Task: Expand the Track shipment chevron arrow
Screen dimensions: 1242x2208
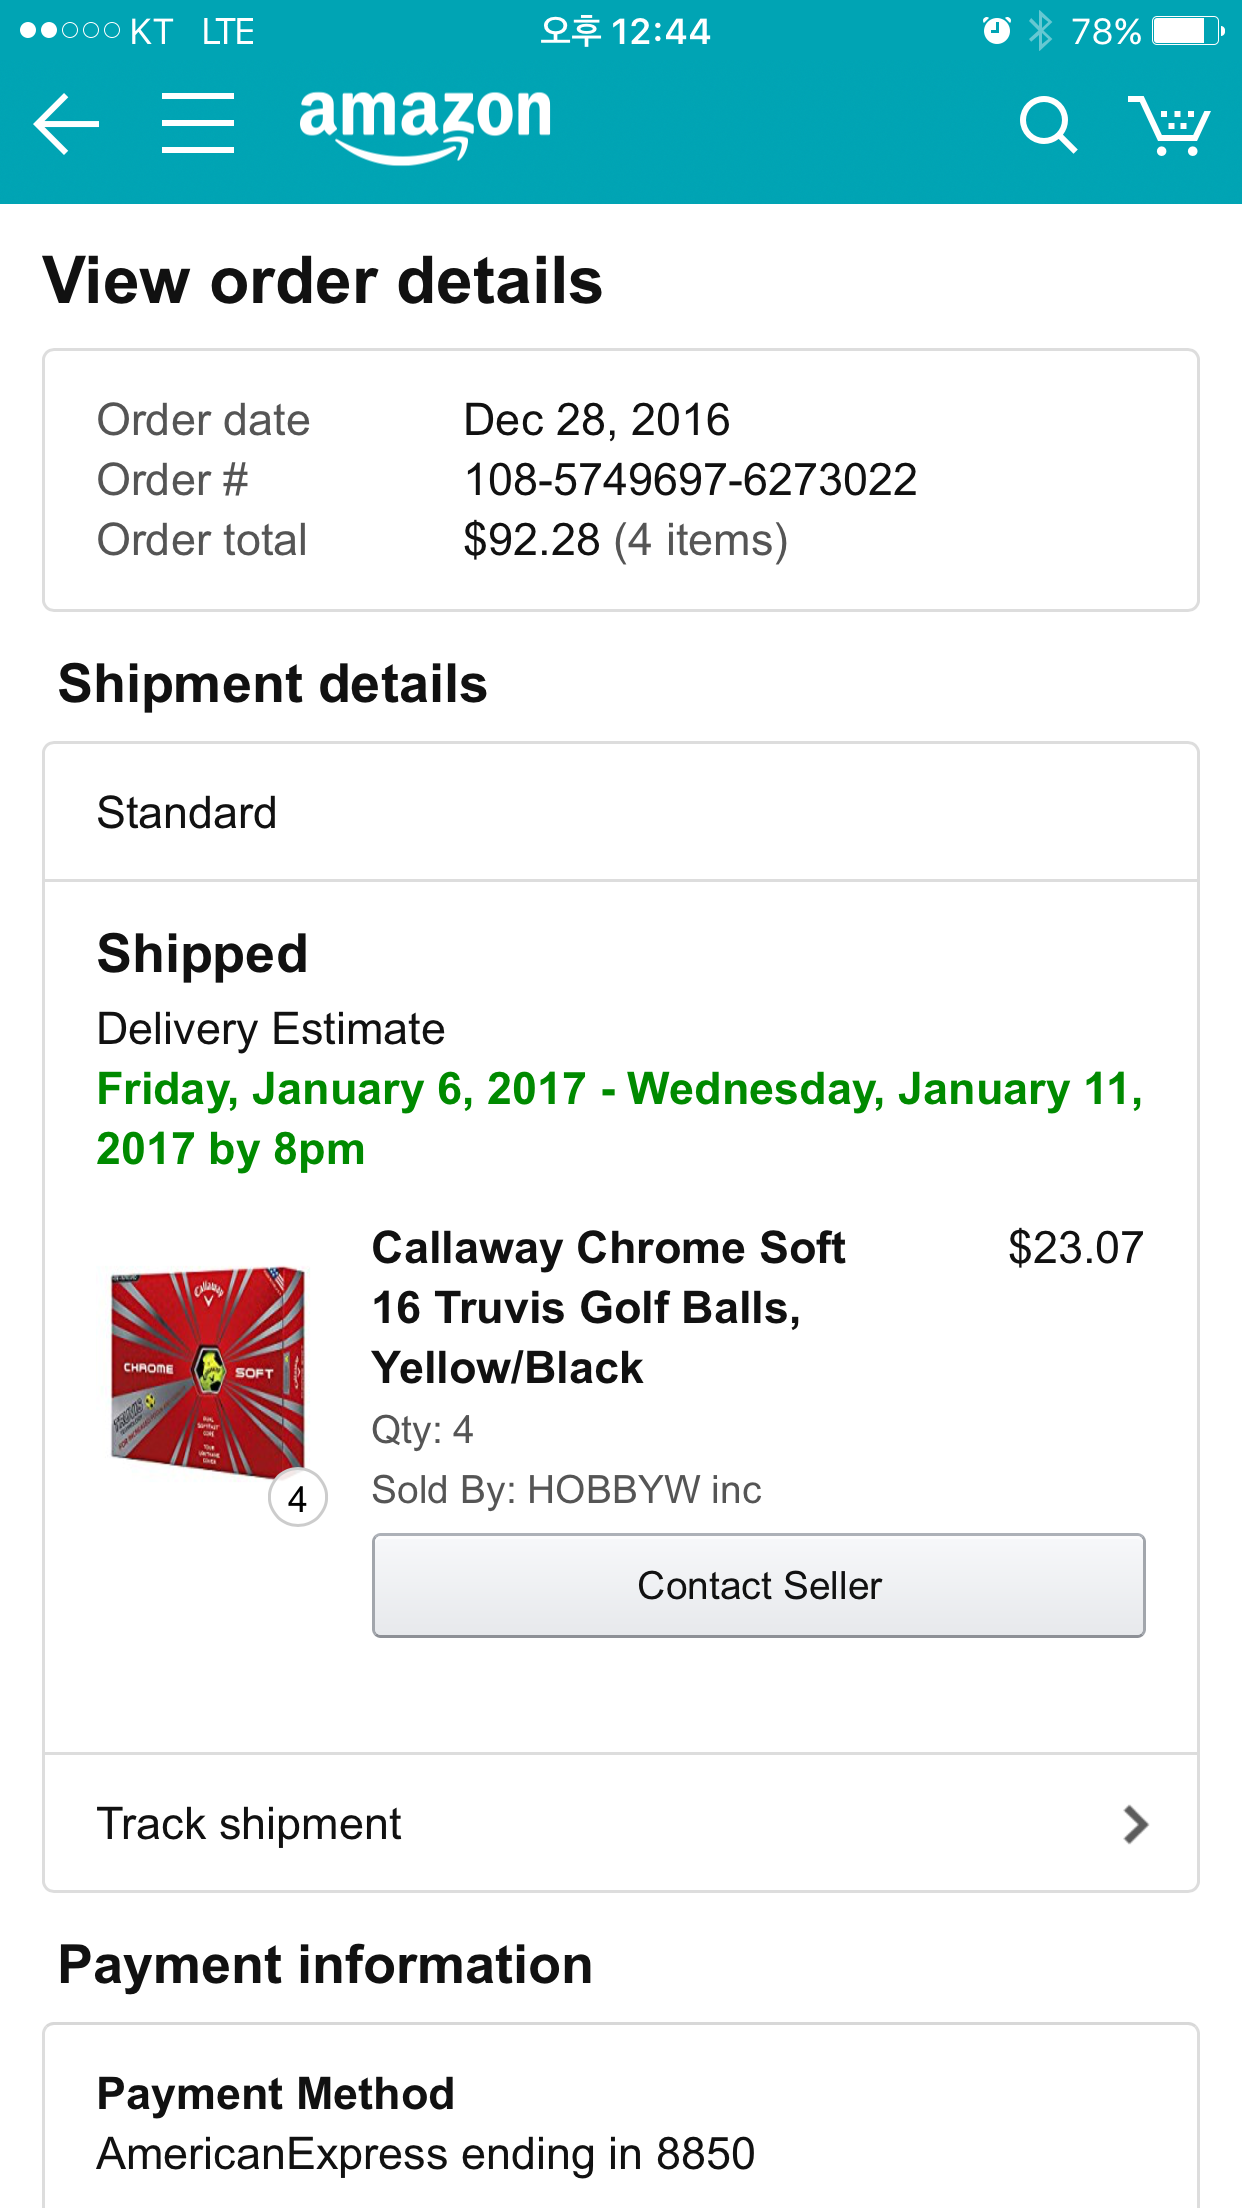Action: [1135, 1824]
